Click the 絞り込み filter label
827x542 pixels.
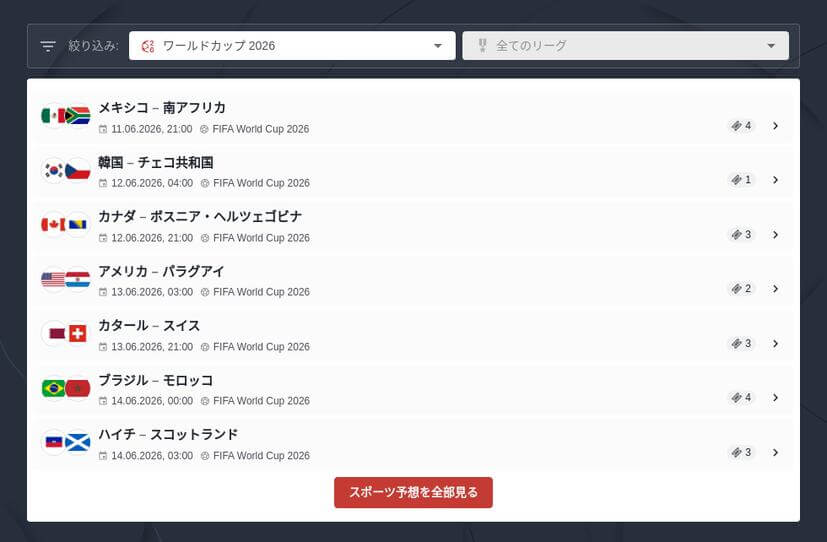pos(93,46)
